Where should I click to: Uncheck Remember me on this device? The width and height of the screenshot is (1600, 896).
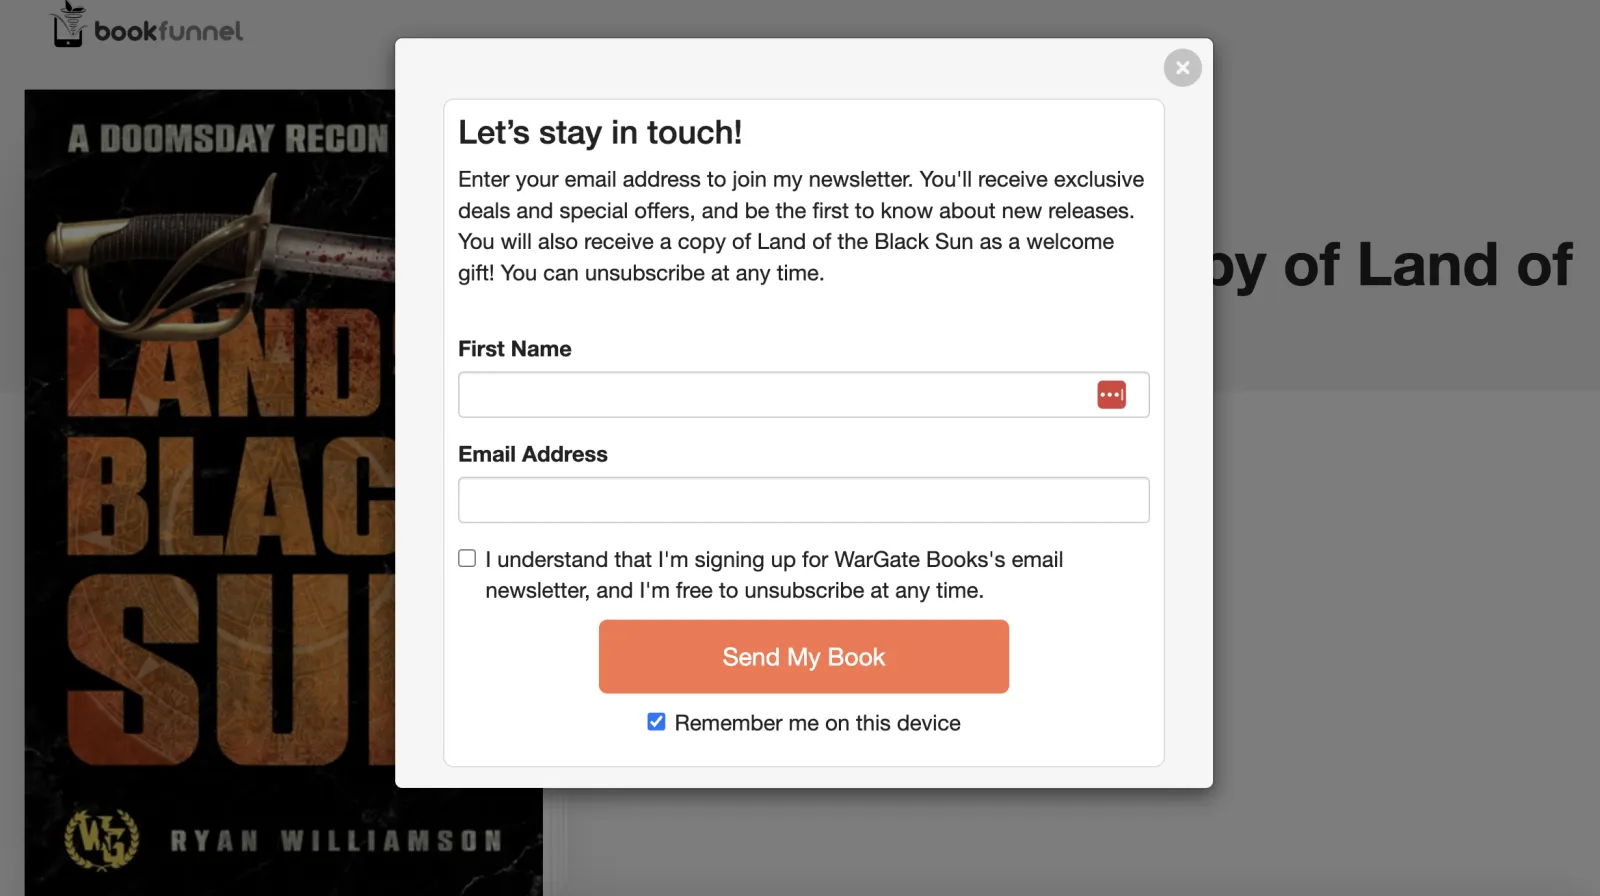(x=656, y=722)
